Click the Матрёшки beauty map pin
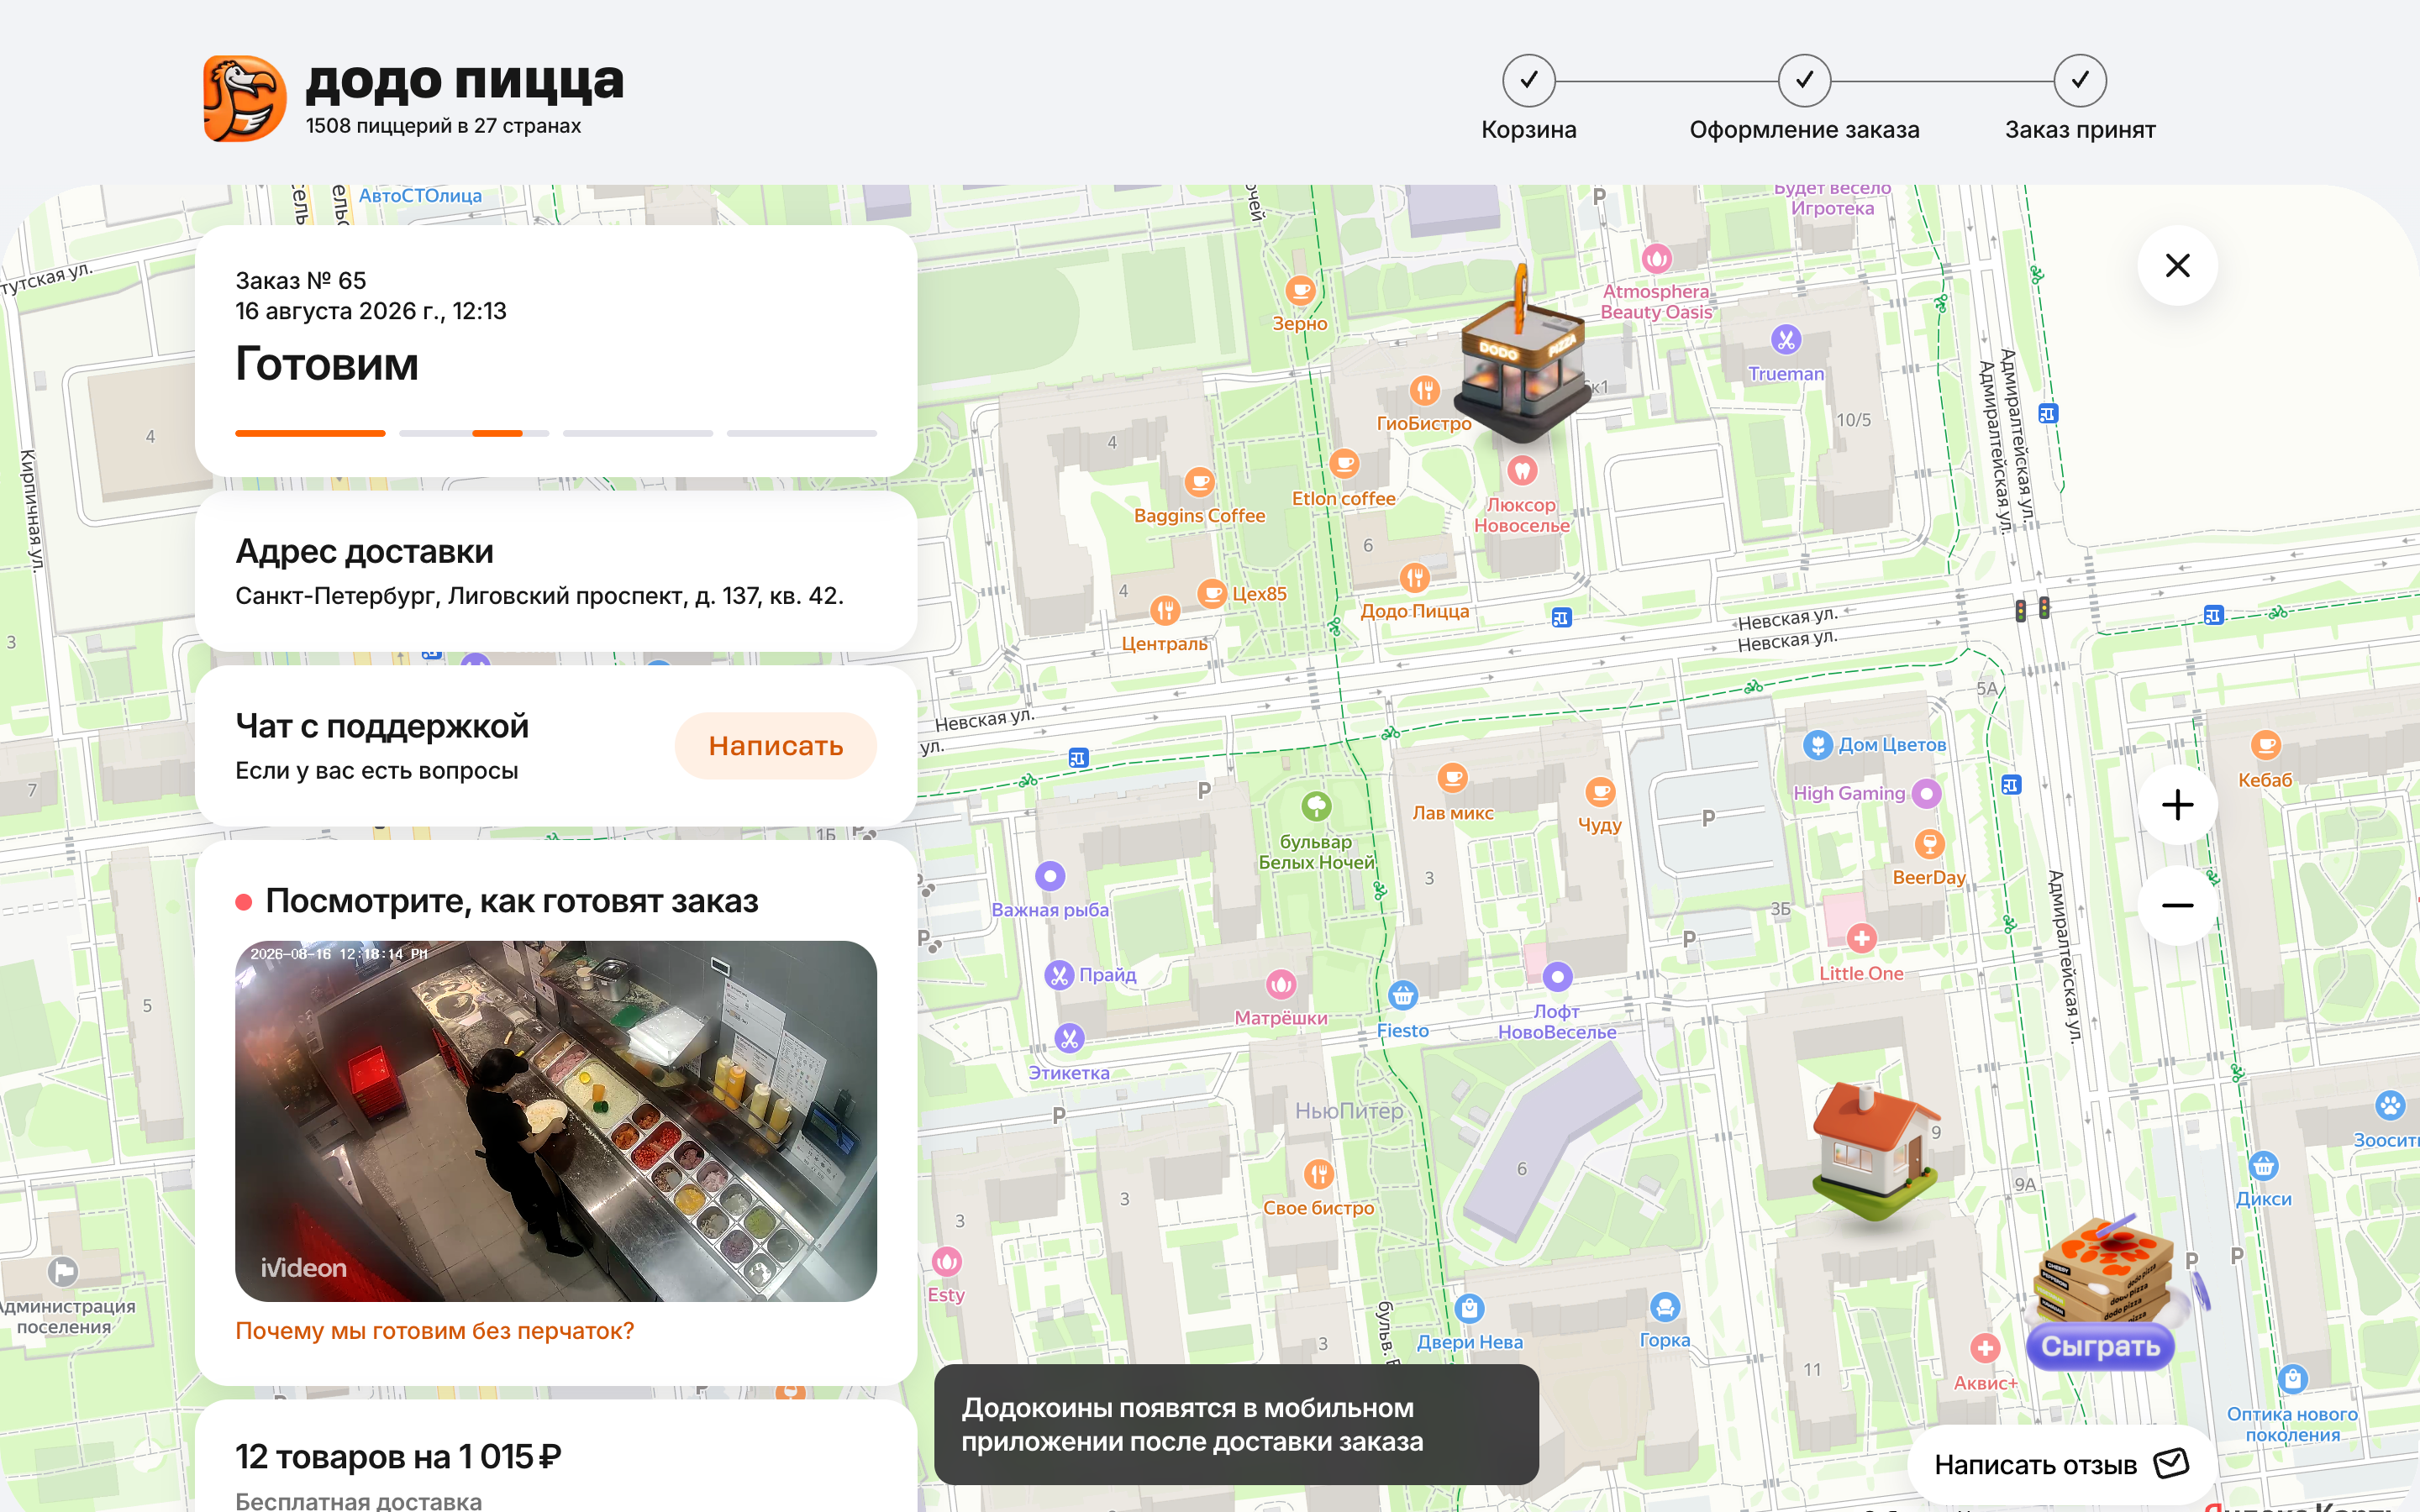 1281,985
